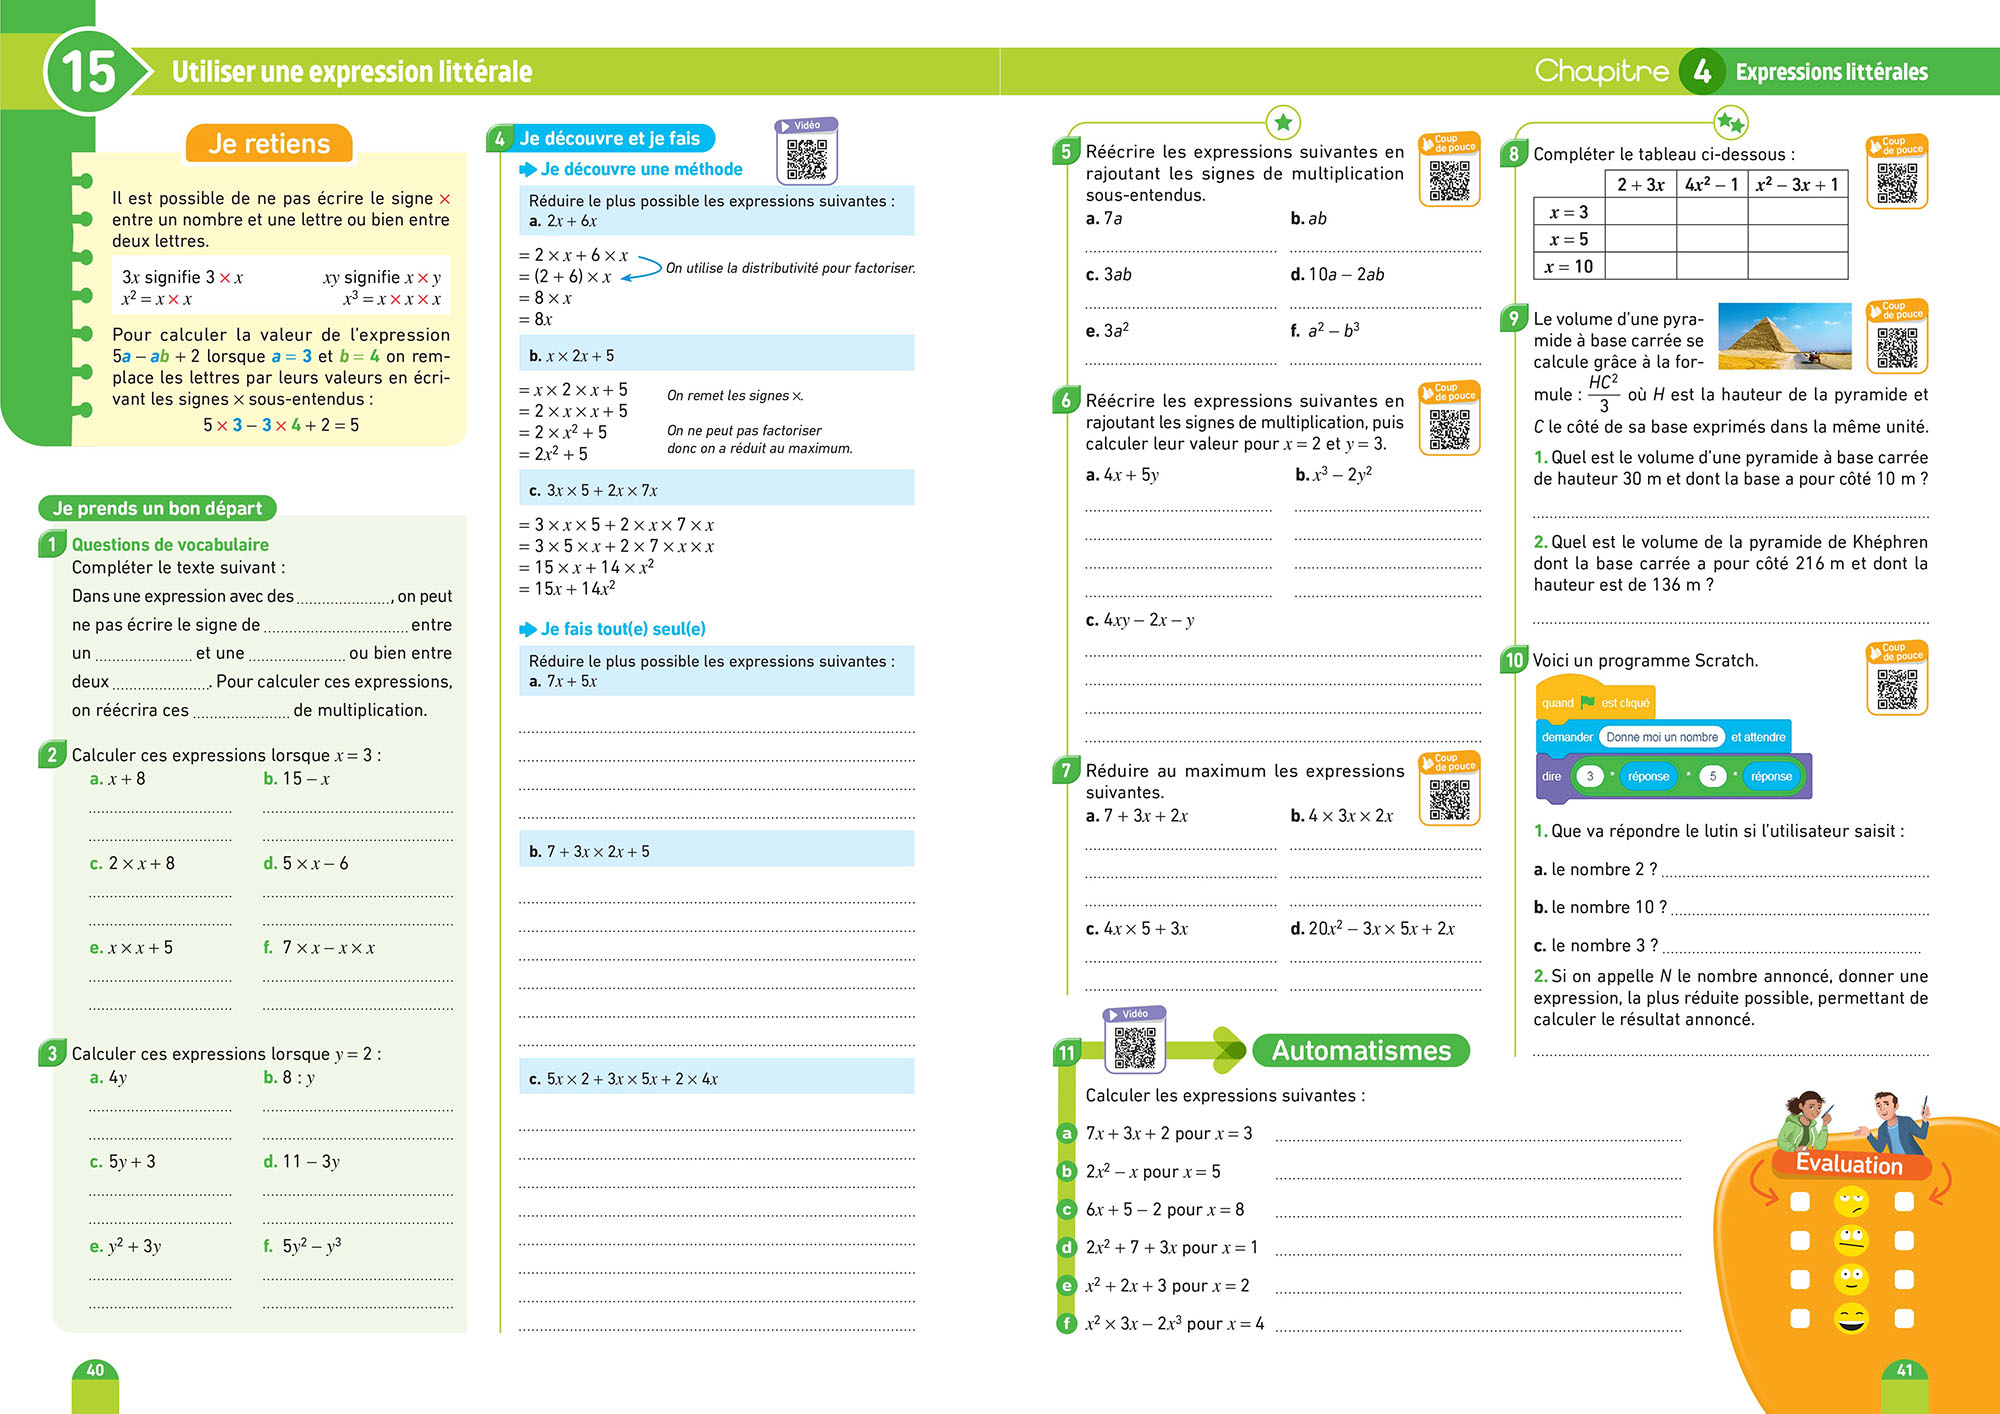The height and width of the screenshot is (1414, 2000).
Task: Click the 'x = 10' row label in the table
Action: (1569, 266)
